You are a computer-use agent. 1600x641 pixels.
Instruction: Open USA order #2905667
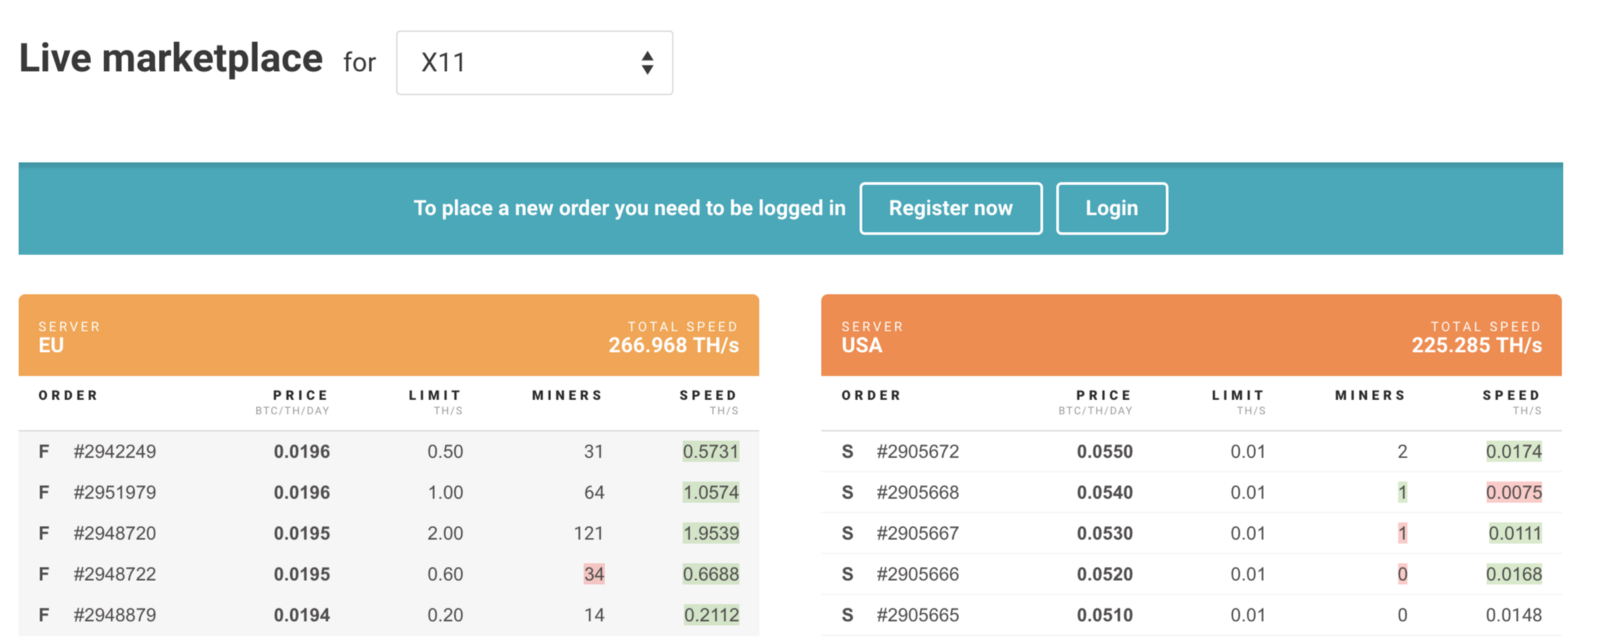[917, 534]
